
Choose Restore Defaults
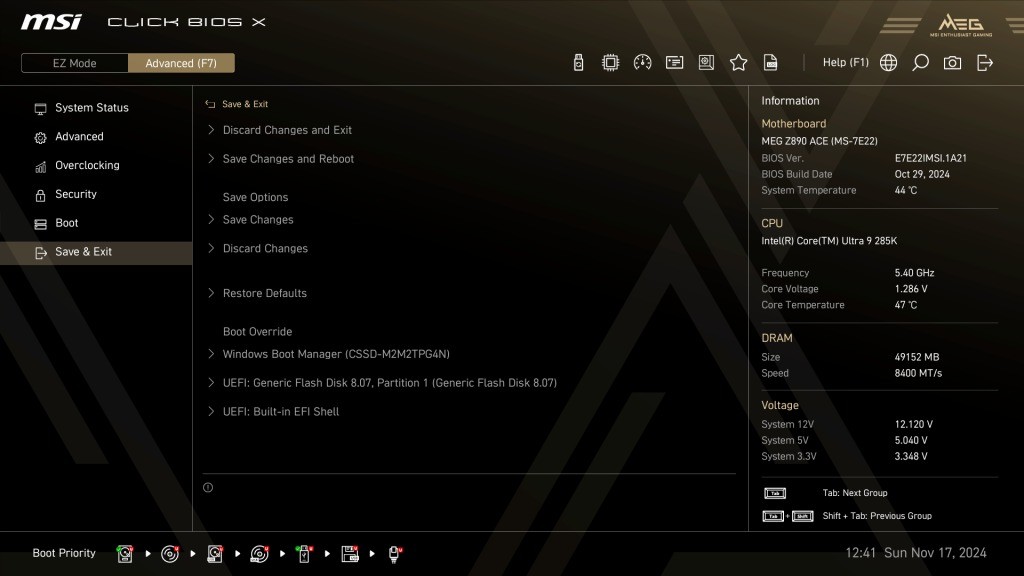tap(264, 293)
